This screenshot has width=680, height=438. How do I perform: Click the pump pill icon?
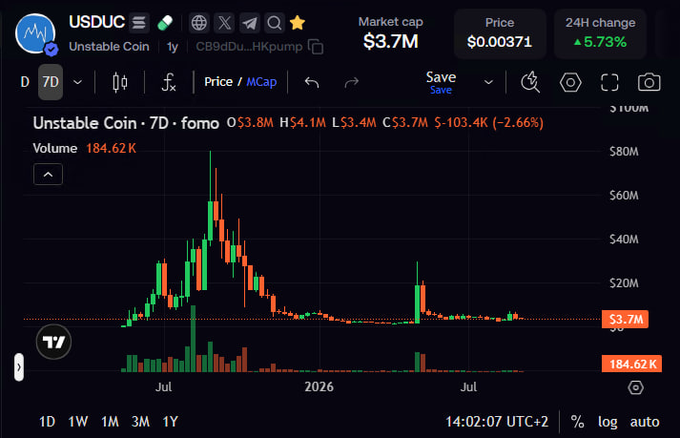point(165,23)
